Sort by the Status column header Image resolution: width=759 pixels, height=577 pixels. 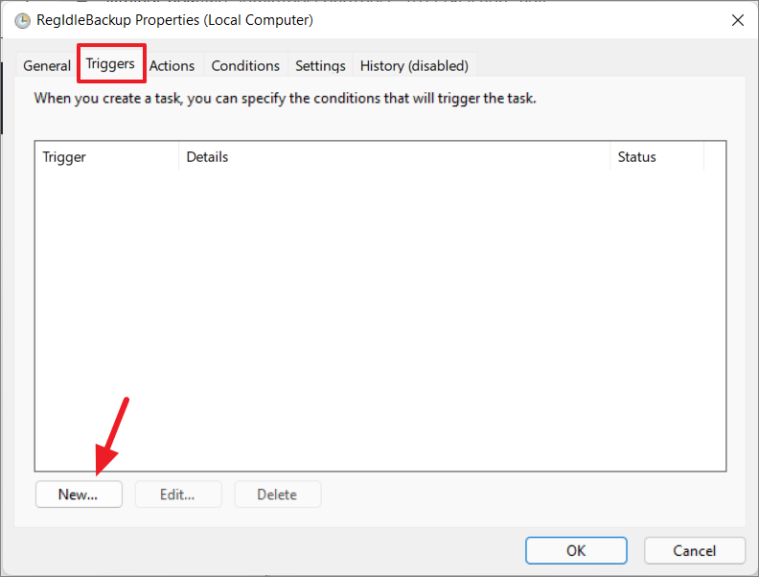pyautogui.click(x=657, y=157)
